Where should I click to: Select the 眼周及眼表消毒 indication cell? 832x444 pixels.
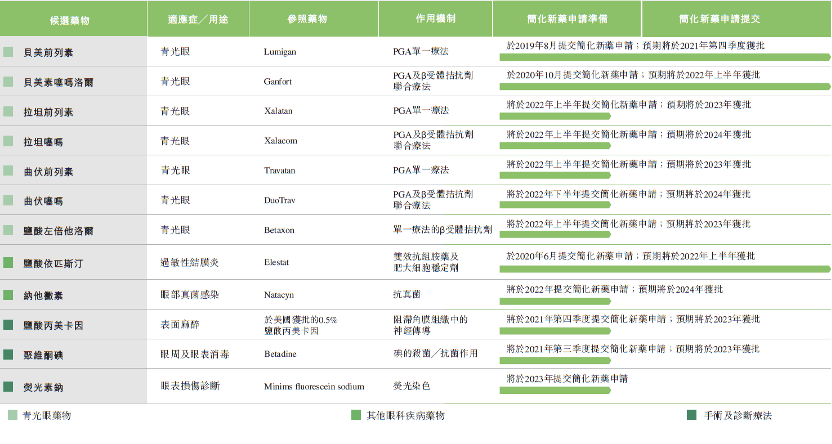[195, 354]
